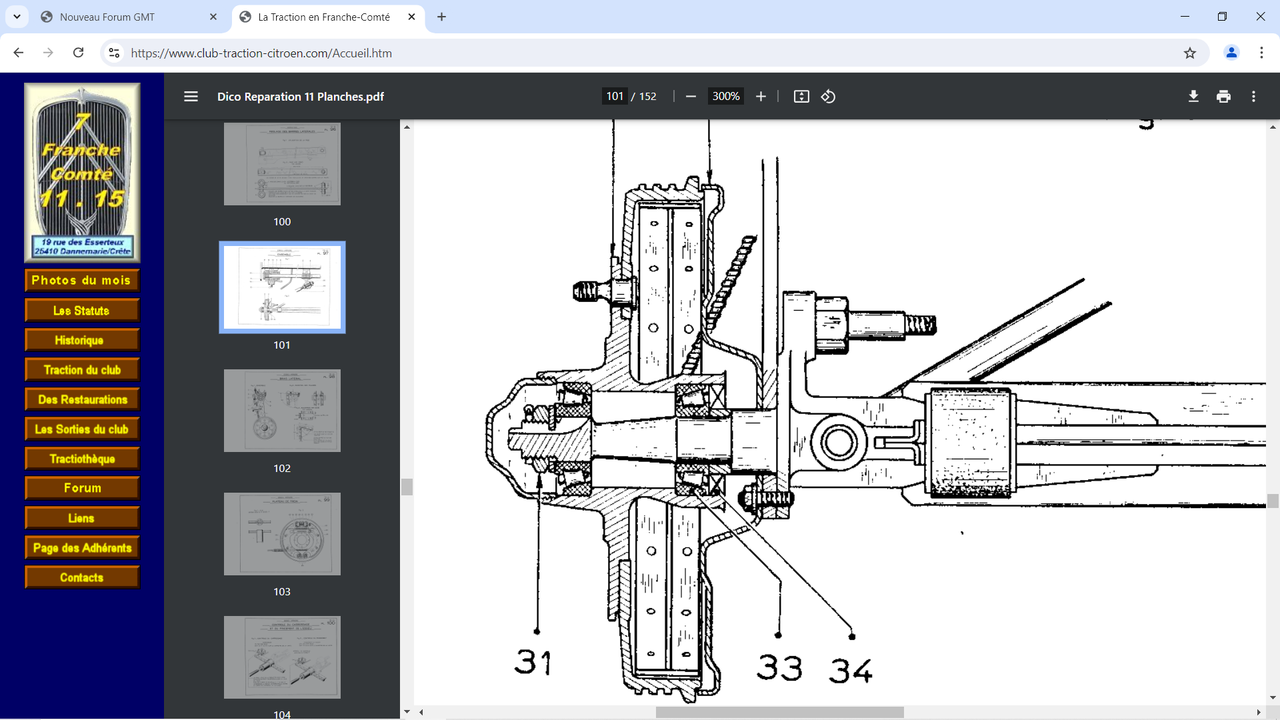Viewport: 1280px width, 720px height.
Task: Click the page number input field
Action: (x=614, y=96)
